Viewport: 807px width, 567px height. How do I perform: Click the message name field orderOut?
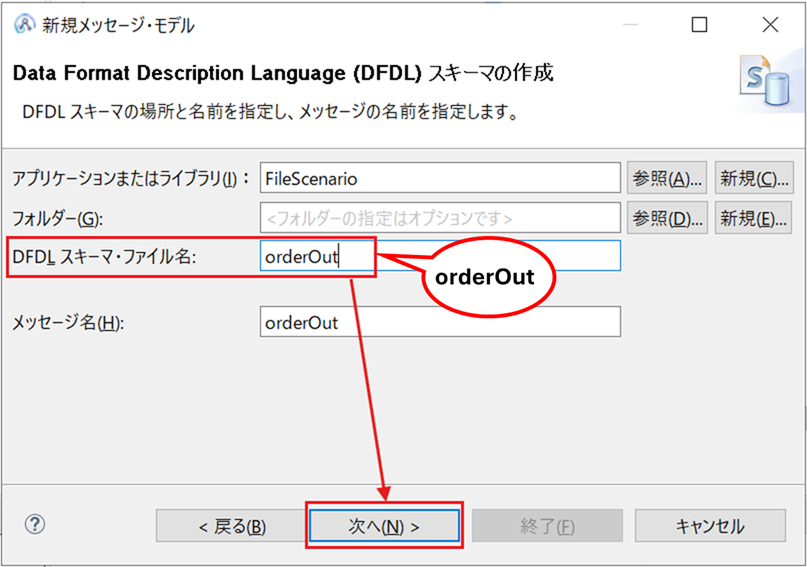click(x=440, y=322)
